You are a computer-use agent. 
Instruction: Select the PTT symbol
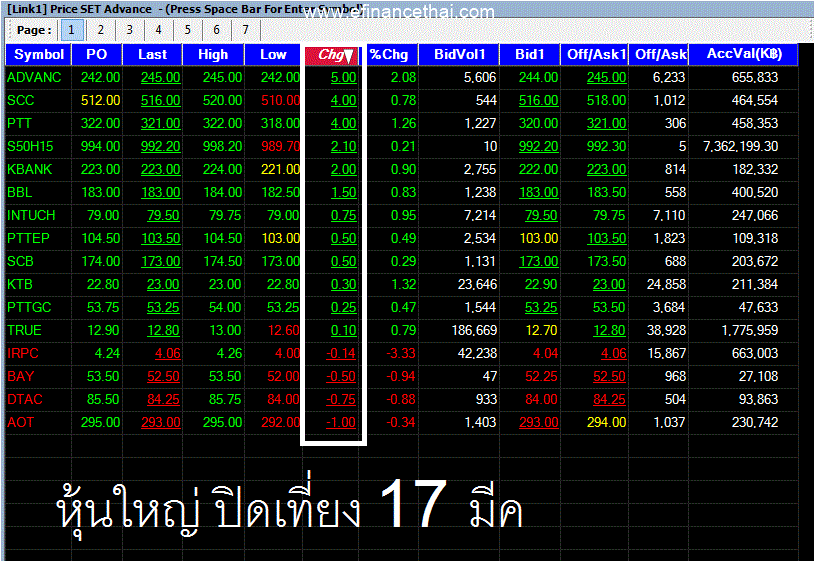point(19,124)
